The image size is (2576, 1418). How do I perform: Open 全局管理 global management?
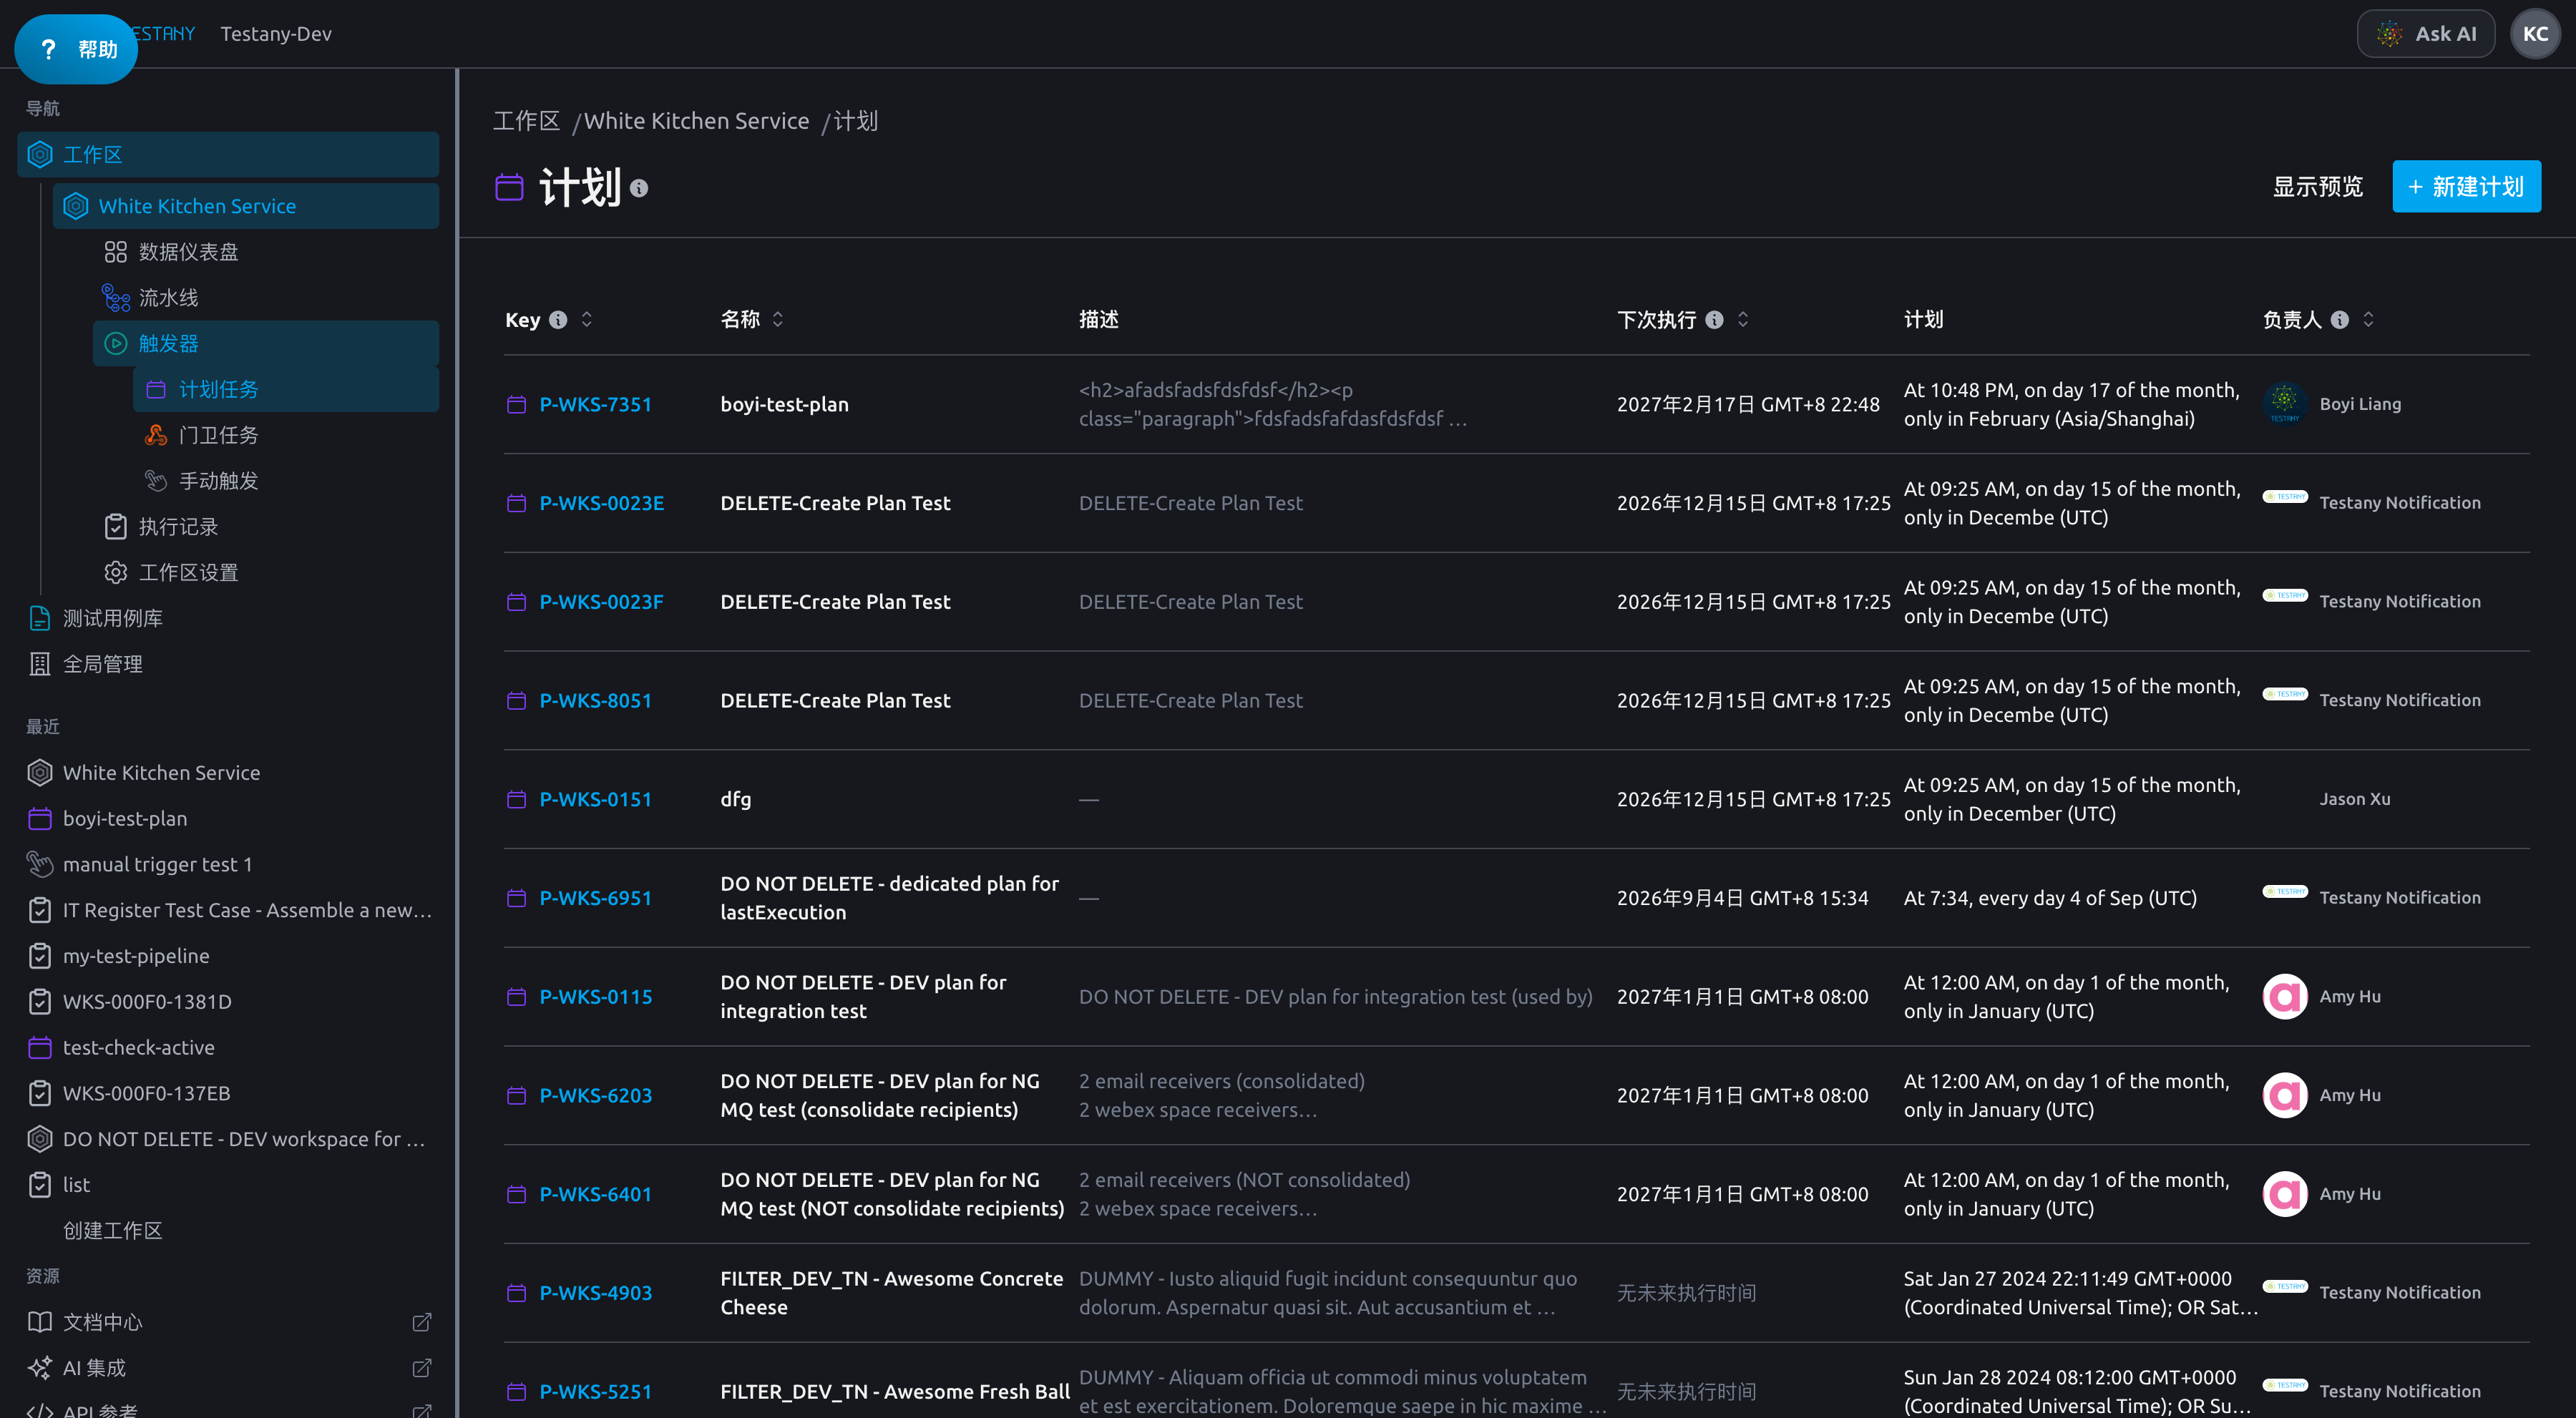[228, 665]
